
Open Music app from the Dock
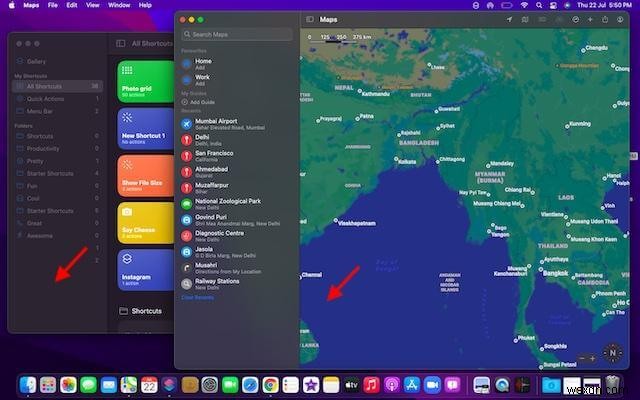(371, 385)
